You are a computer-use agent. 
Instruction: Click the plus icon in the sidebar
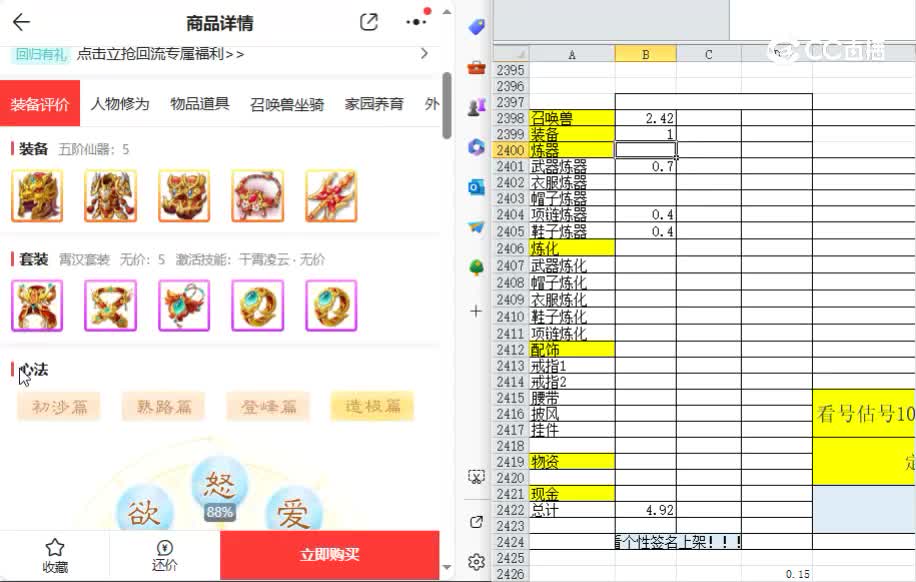tap(474, 311)
